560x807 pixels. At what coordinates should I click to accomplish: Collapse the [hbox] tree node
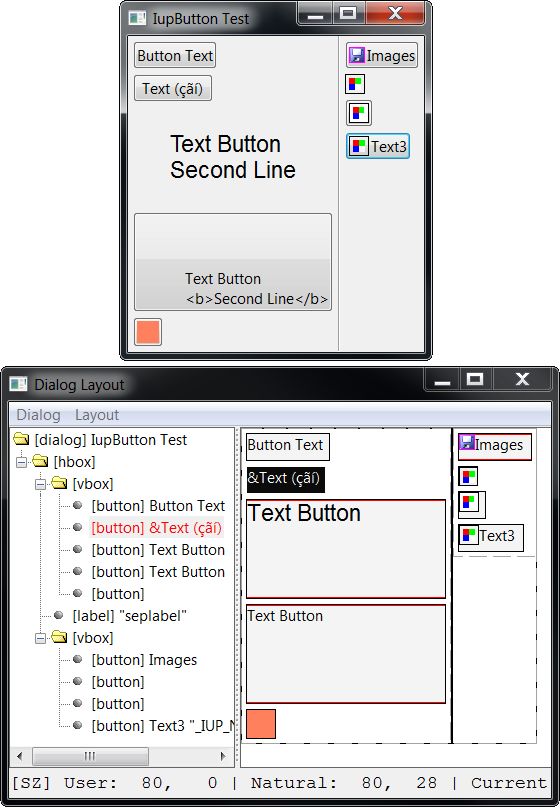[x=21, y=462]
